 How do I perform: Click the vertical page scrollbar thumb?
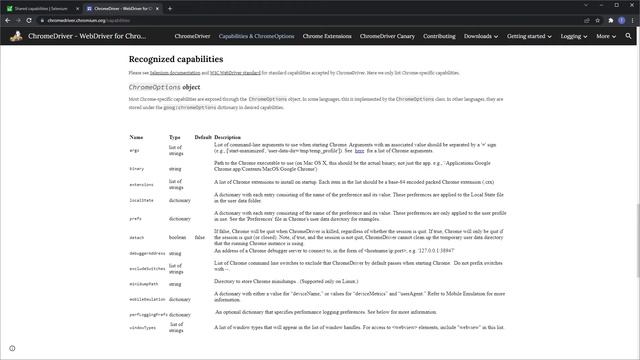click(637, 241)
